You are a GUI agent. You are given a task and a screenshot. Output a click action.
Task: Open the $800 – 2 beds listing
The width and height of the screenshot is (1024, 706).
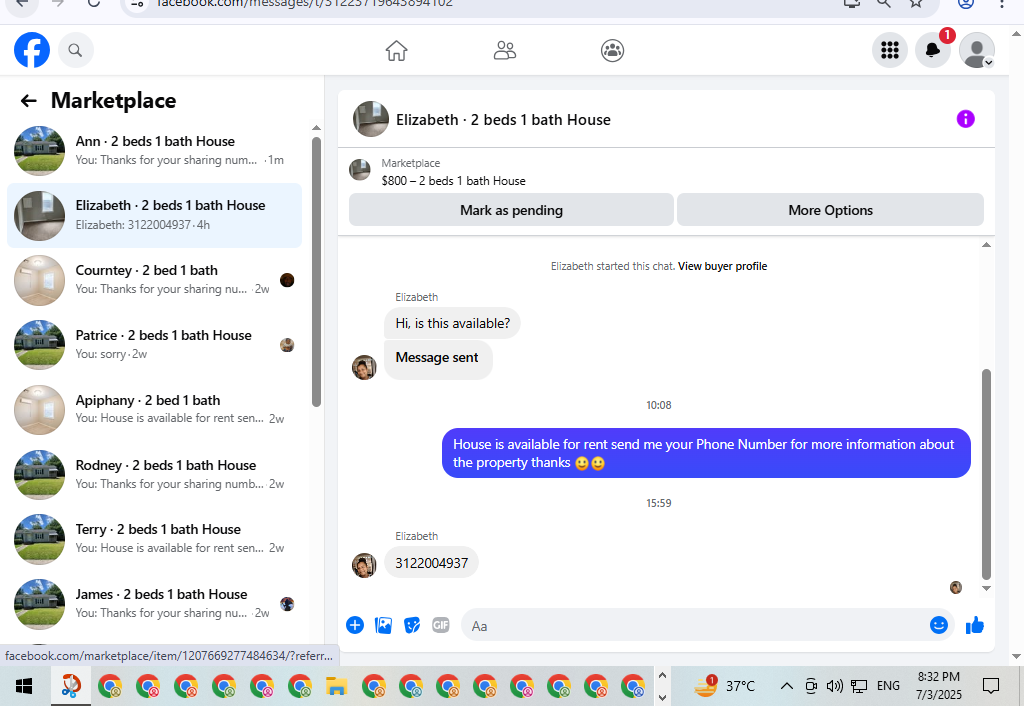[453, 180]
